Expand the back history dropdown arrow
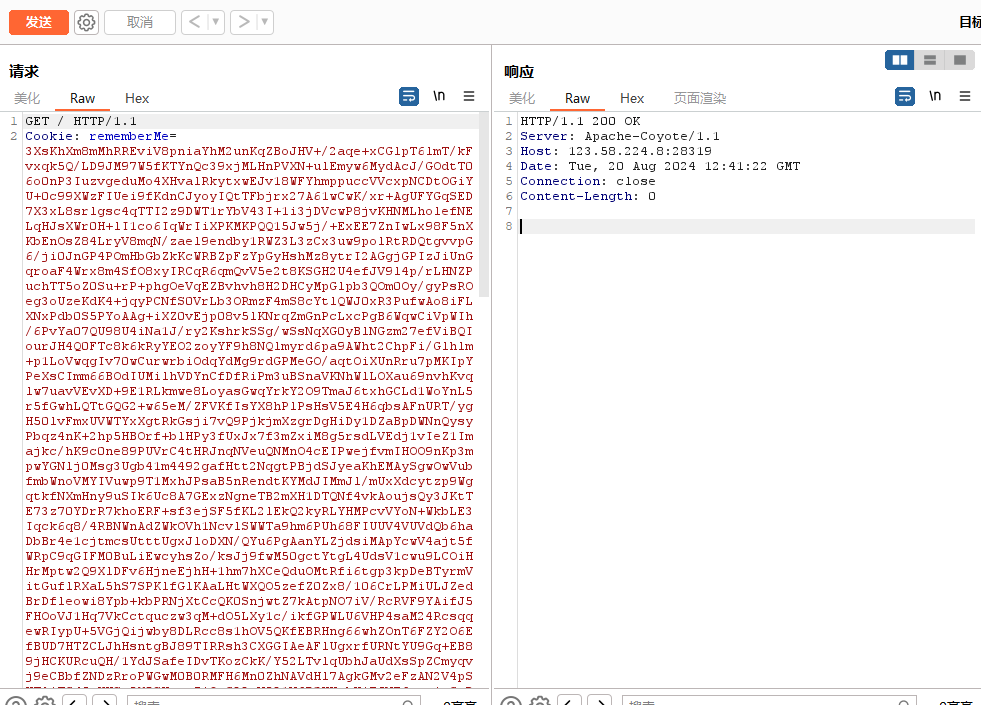The height and width of the screenshot is (705, 981). point(215,22)
